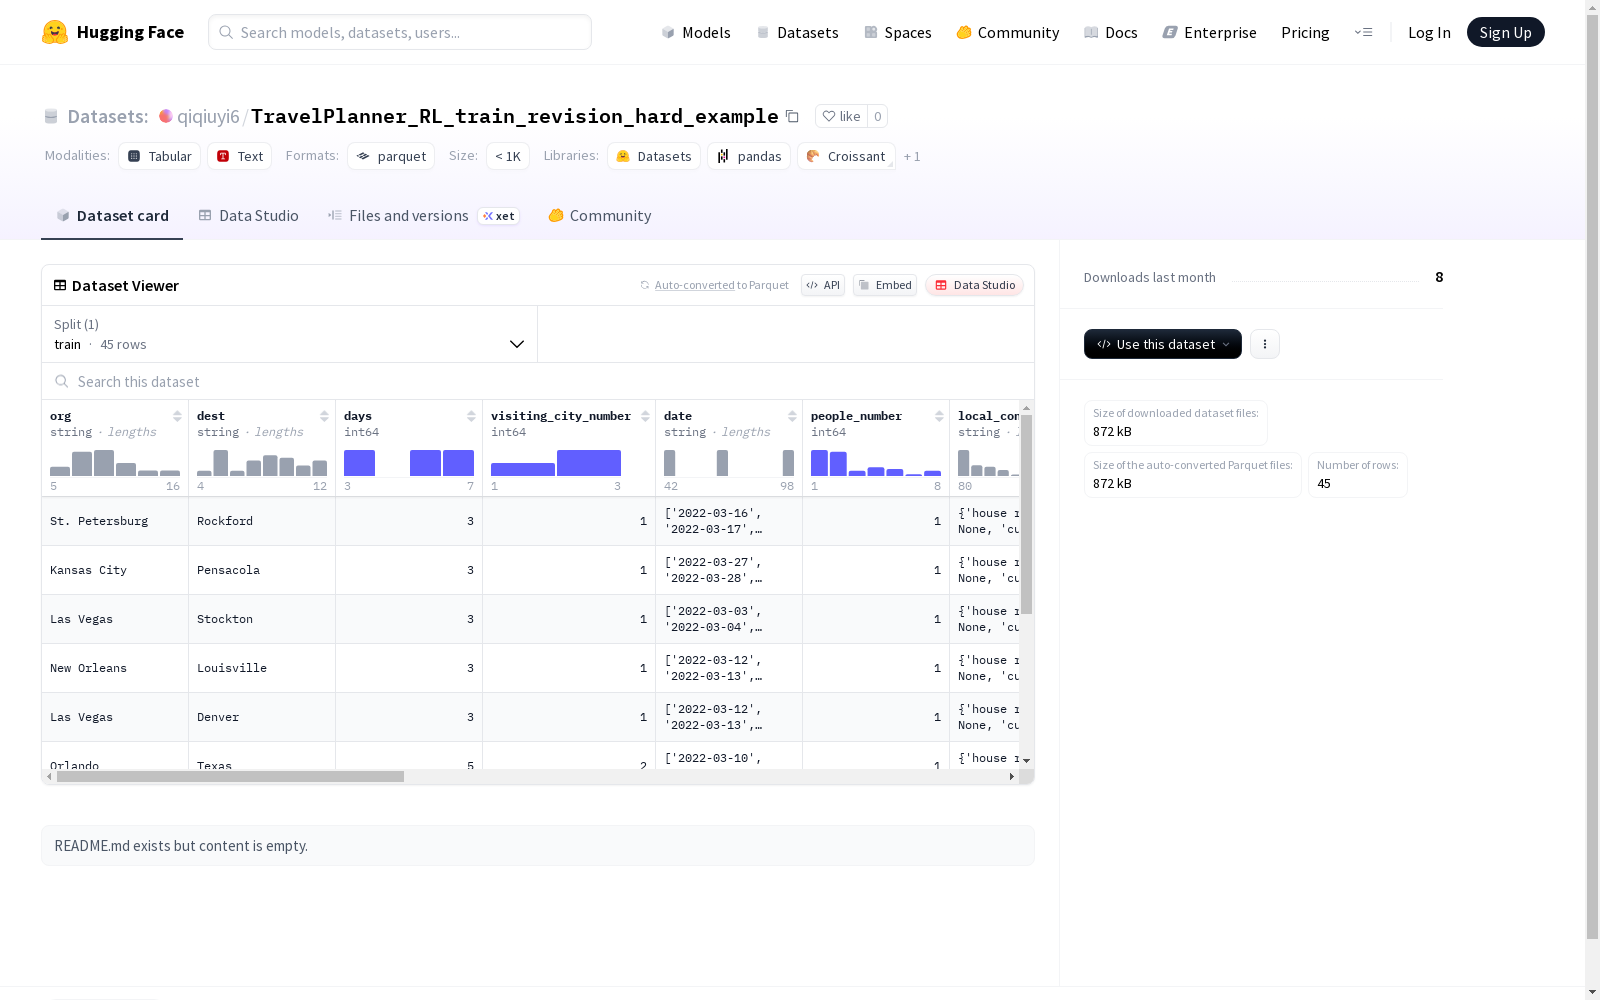Open Community in top navigation
Viewport: 1600px width, 1000px height.
click(x=1008, y=32)
